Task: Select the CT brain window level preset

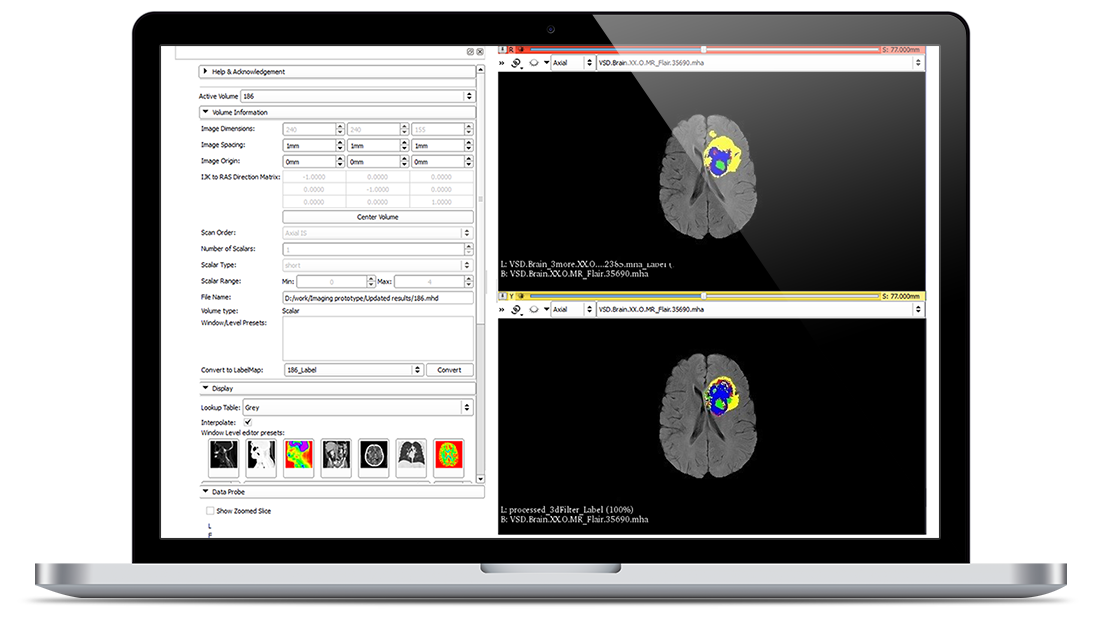Action: 374,455
